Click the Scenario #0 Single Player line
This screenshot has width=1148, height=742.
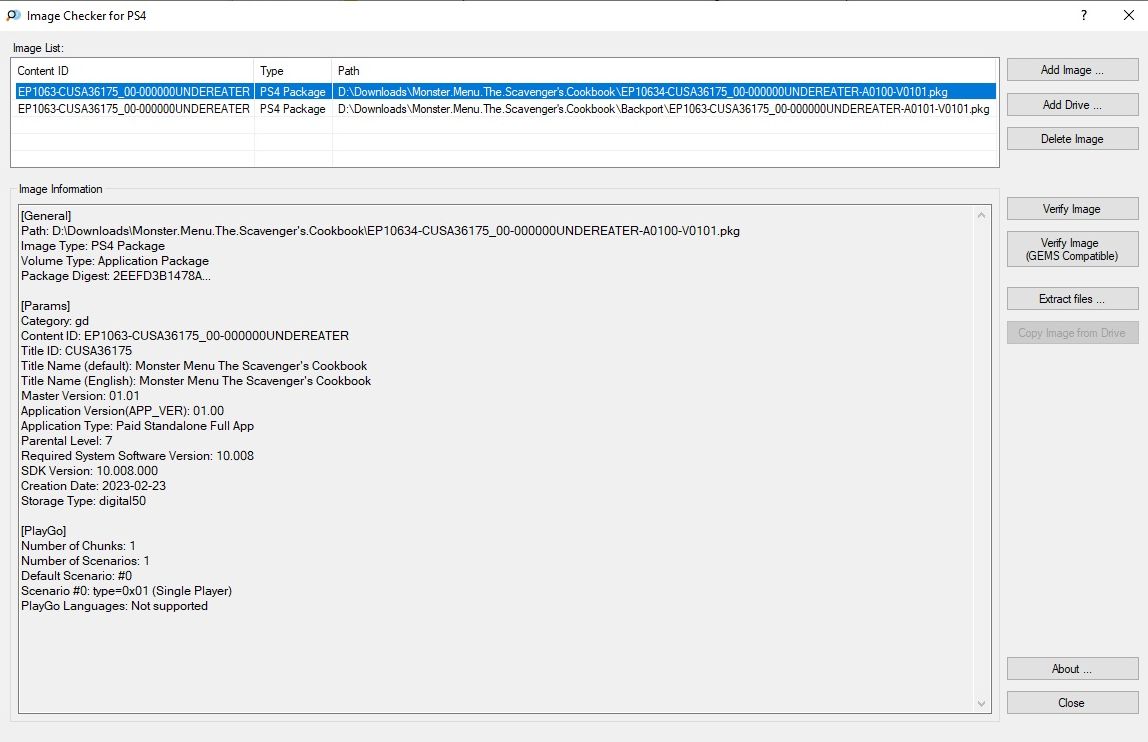(126, 591)
